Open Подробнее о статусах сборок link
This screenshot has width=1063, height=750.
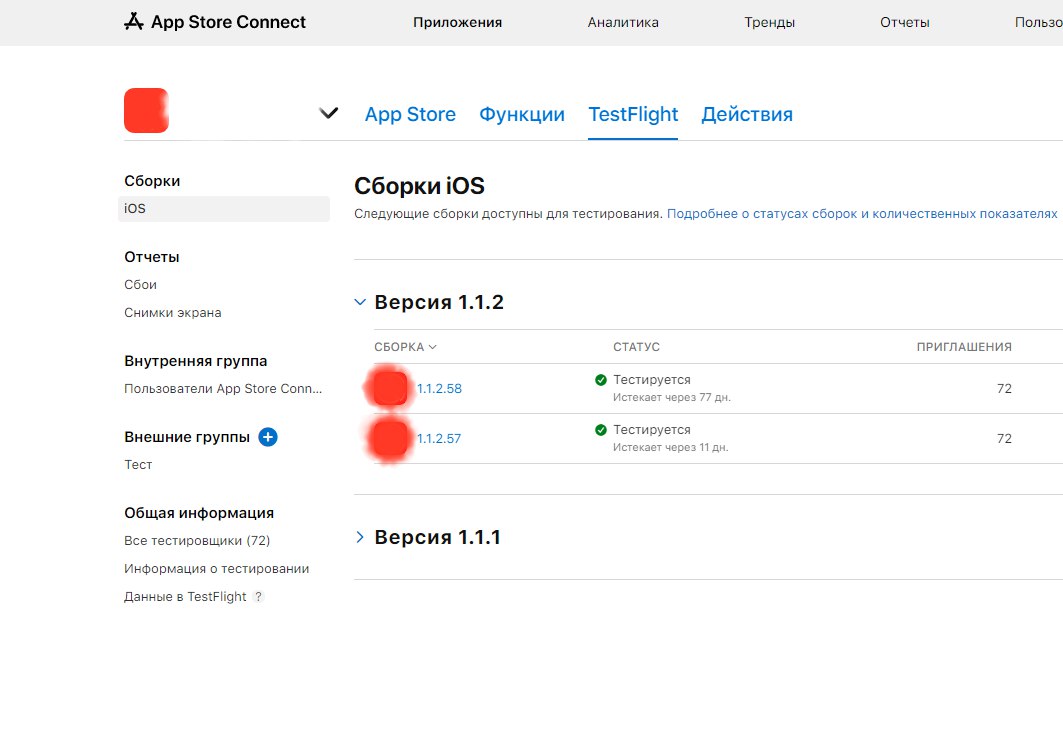(862, 214)
